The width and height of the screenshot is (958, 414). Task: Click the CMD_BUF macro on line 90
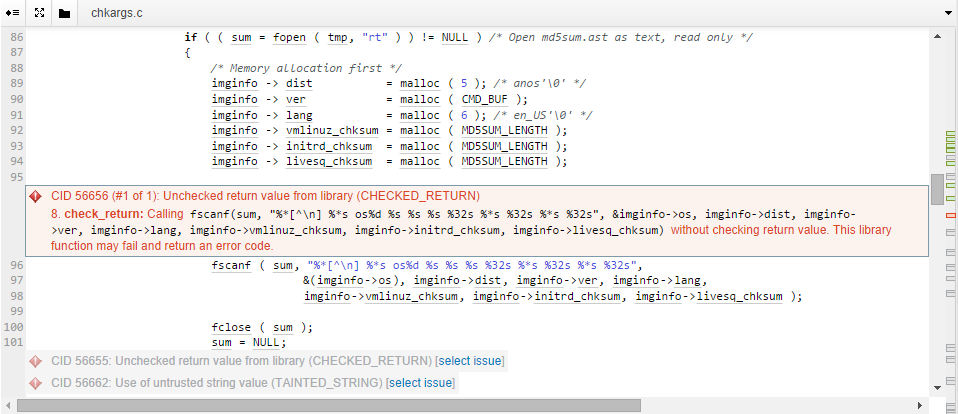point(486,100)
